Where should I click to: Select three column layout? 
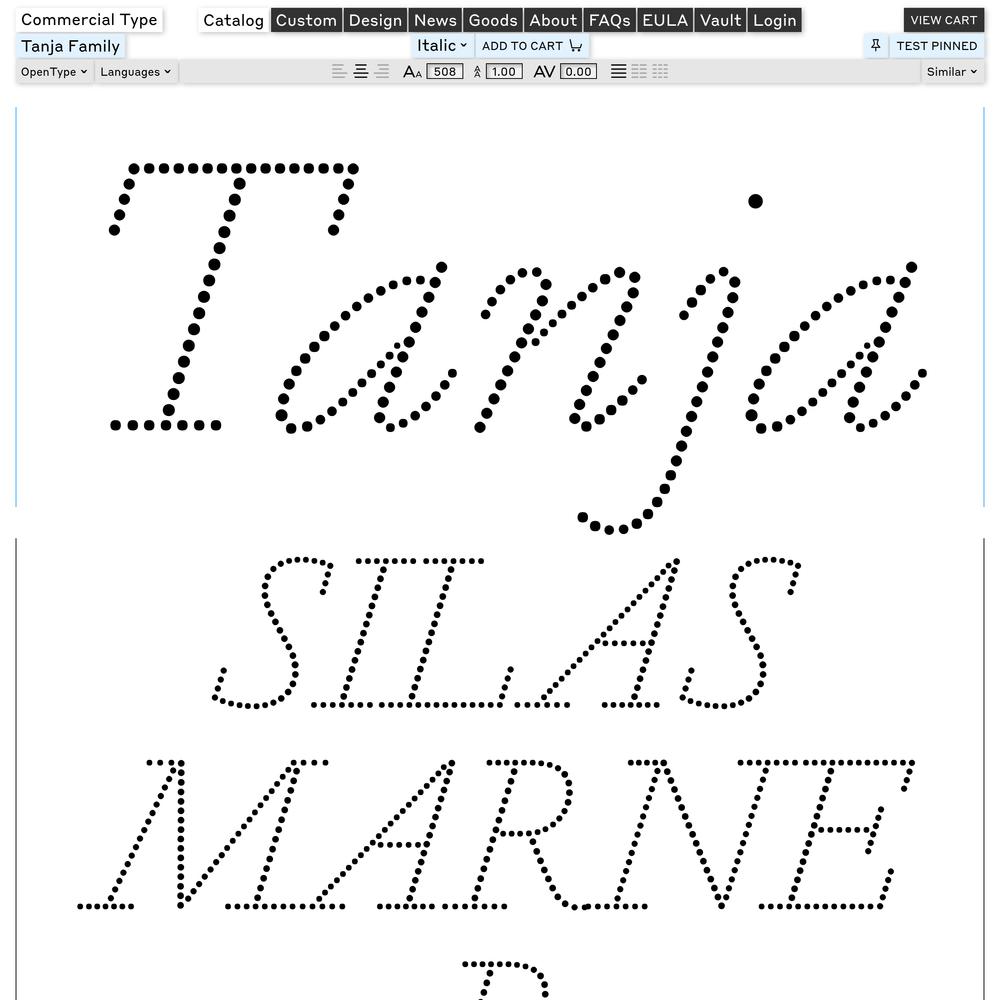tap(660, 71)
